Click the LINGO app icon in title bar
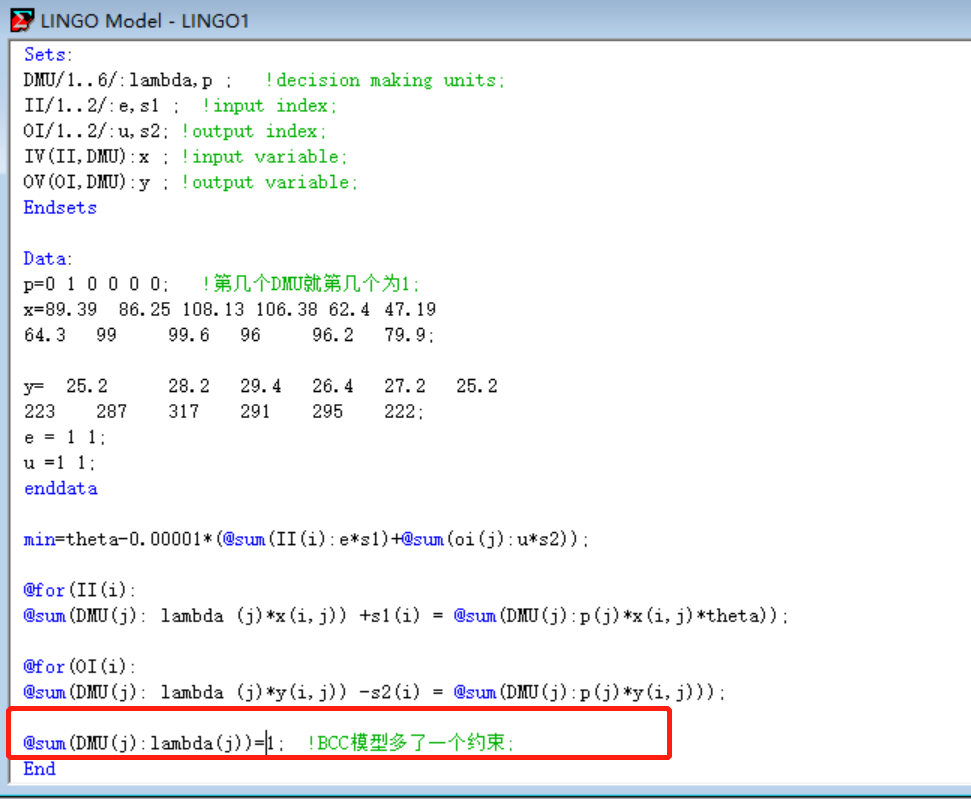Screen dimensions: 971x799 point(22,20)
